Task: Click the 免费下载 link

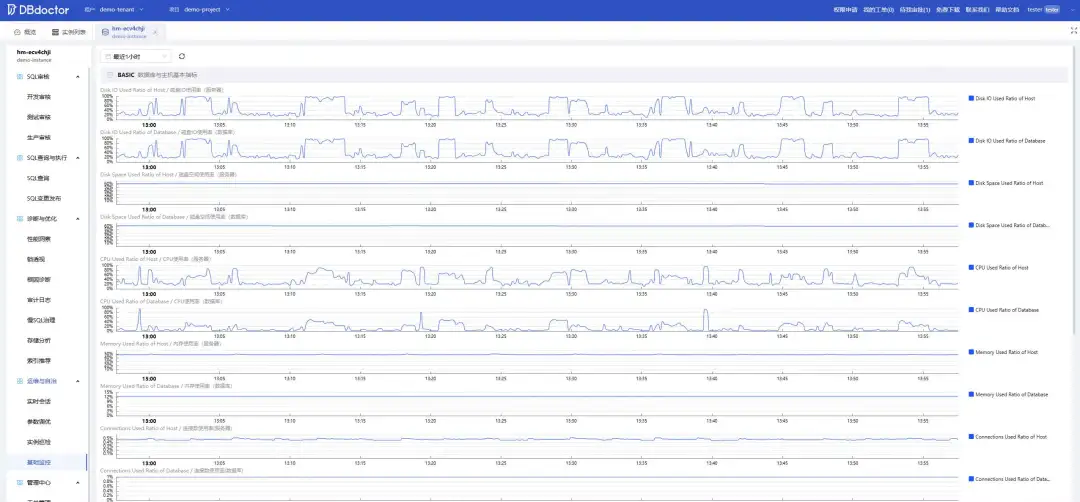Action: pyautogui.click(x=948, y=10)
